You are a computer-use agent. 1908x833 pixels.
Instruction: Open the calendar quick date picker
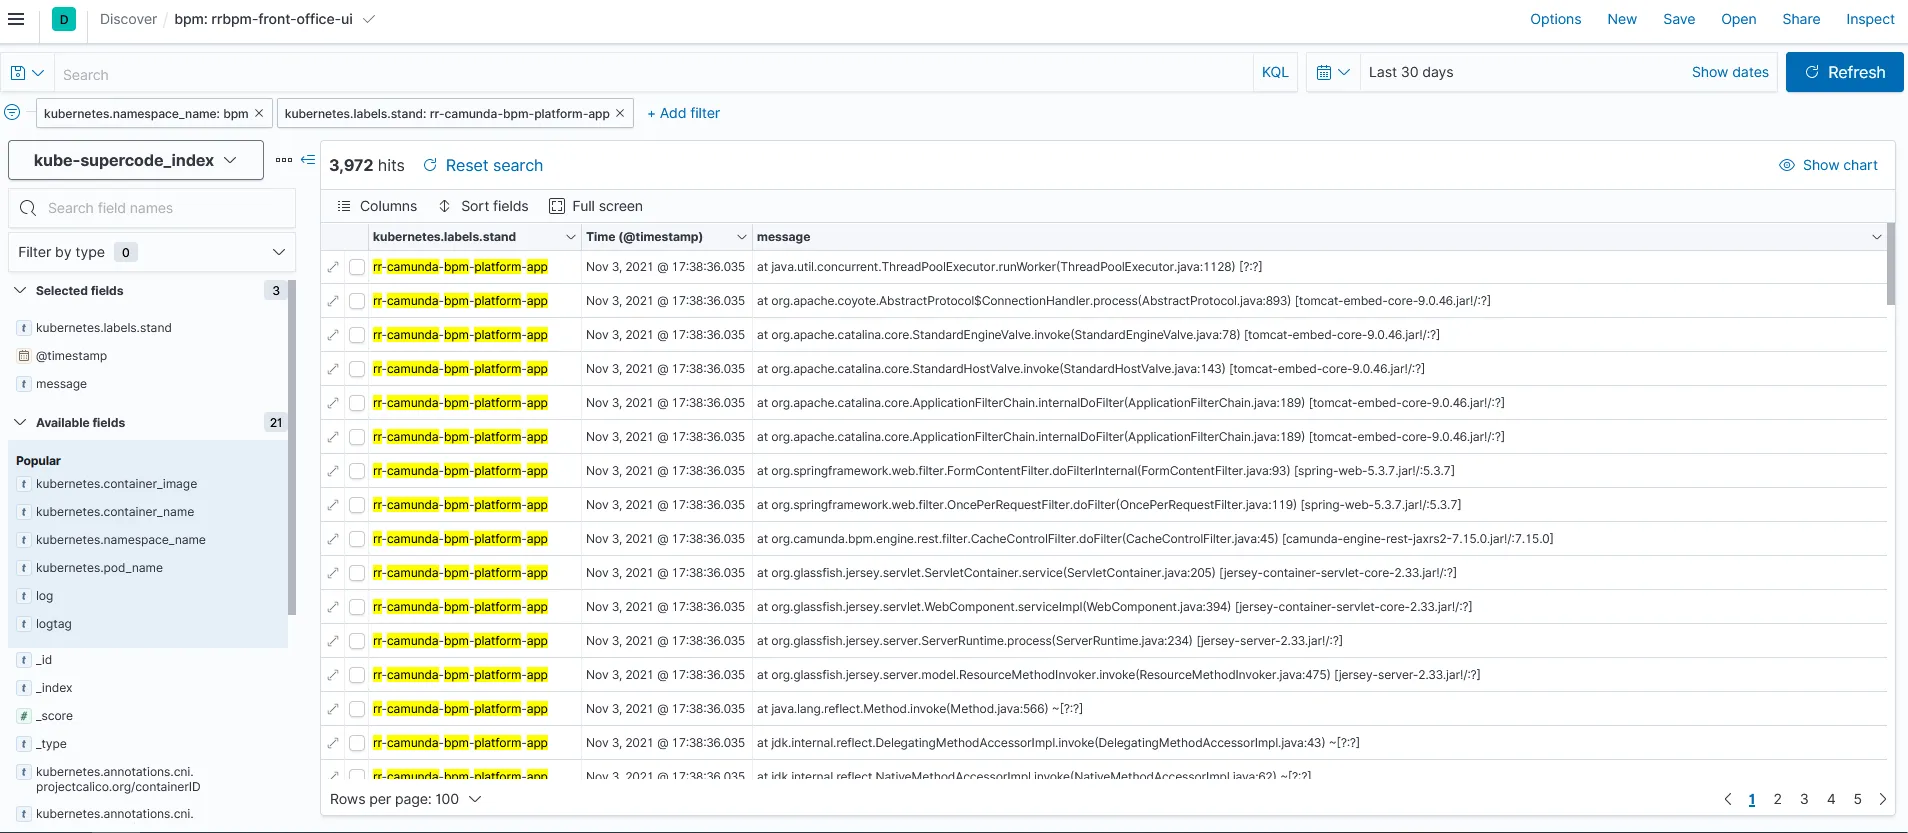(1333, 72)
